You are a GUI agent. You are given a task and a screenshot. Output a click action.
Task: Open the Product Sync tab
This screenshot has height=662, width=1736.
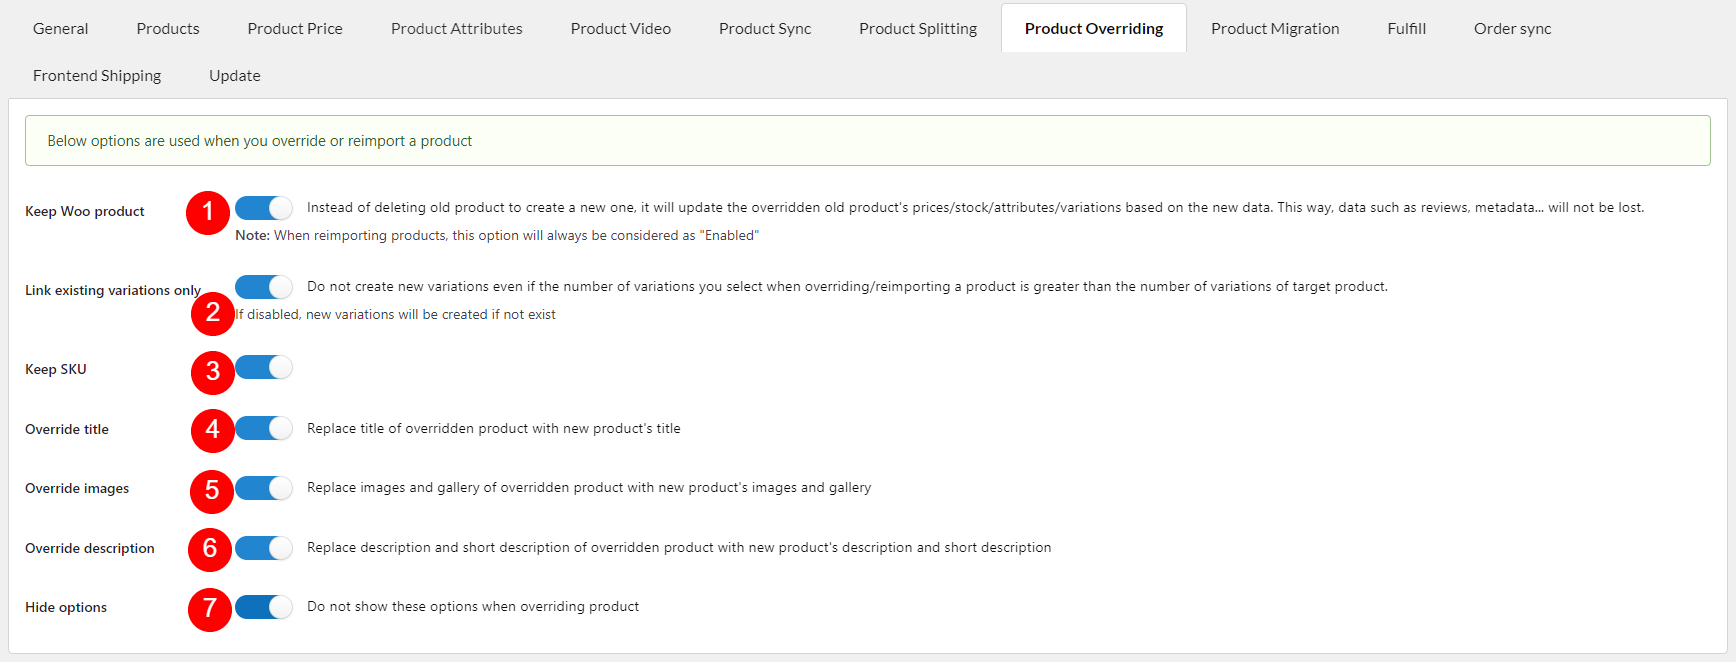tap(765, 28)
